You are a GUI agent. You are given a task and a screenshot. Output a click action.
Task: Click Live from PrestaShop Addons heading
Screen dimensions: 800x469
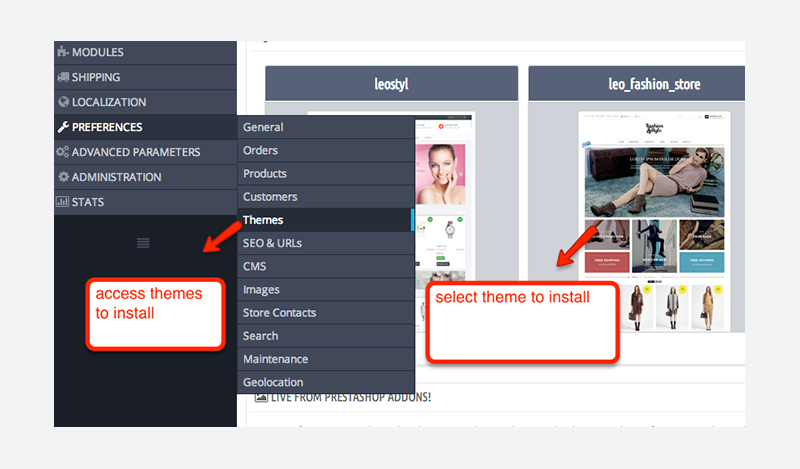point(351,397)
